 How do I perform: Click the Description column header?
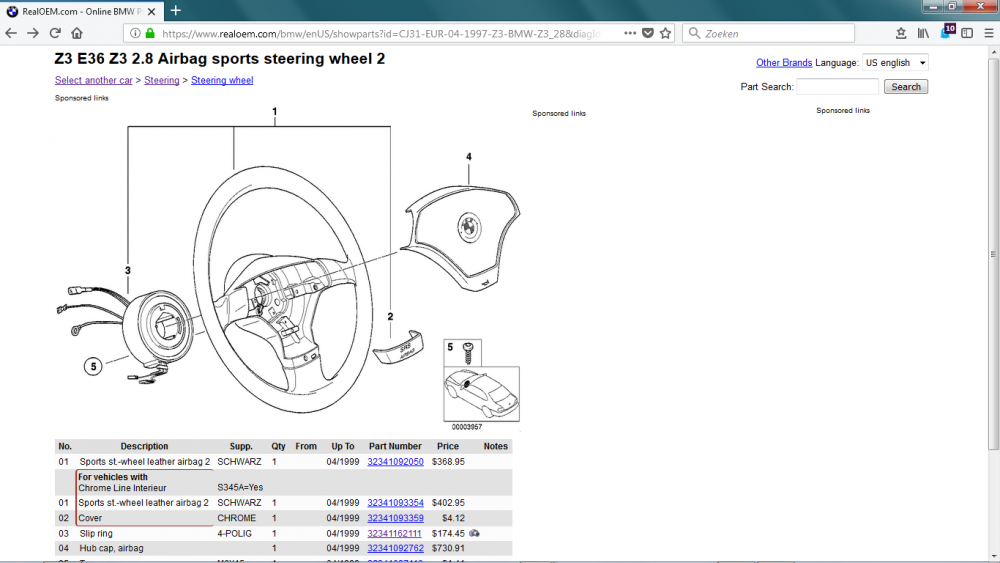tap(144, 446)
